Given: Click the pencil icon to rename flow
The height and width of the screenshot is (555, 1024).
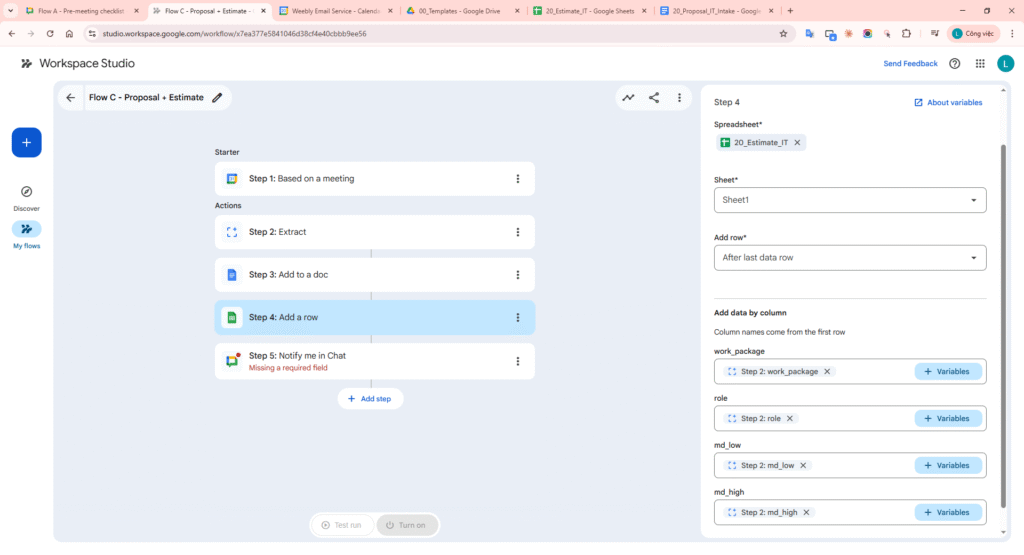Looking at the screenshot, I should click(217, 98).
